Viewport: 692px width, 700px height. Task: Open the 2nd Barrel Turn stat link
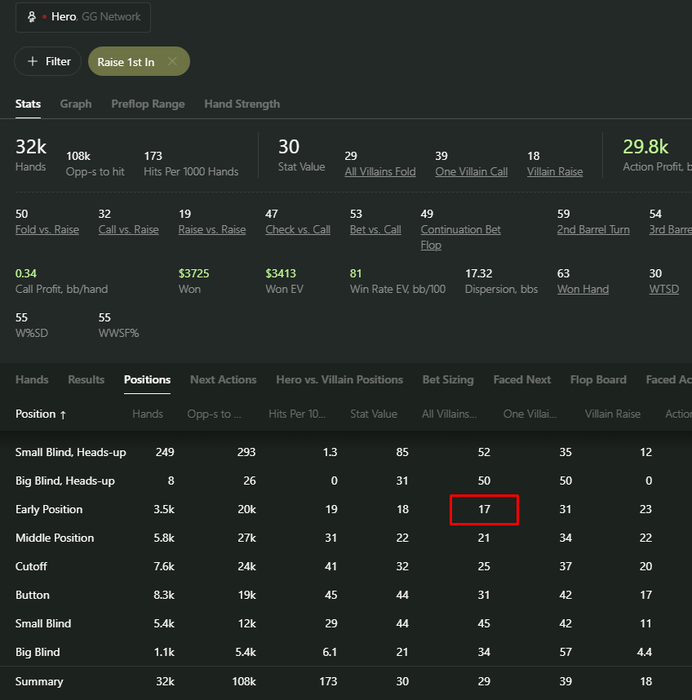(593, 230)
